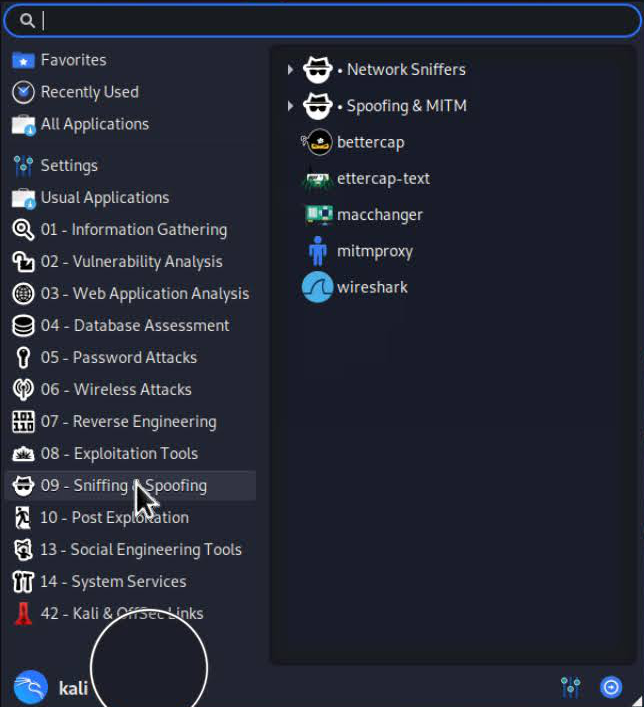Click the Favorites star folder icon
The width and height of the screenshot is (644, 707).
(23, 60)
